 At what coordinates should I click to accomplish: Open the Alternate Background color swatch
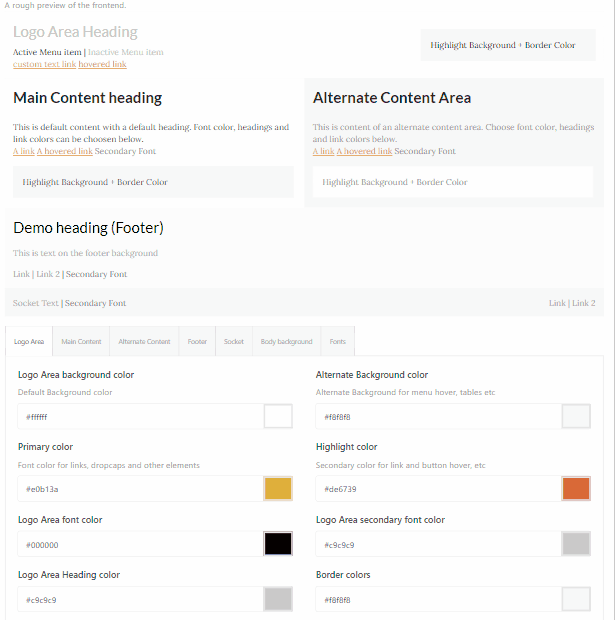576,416
